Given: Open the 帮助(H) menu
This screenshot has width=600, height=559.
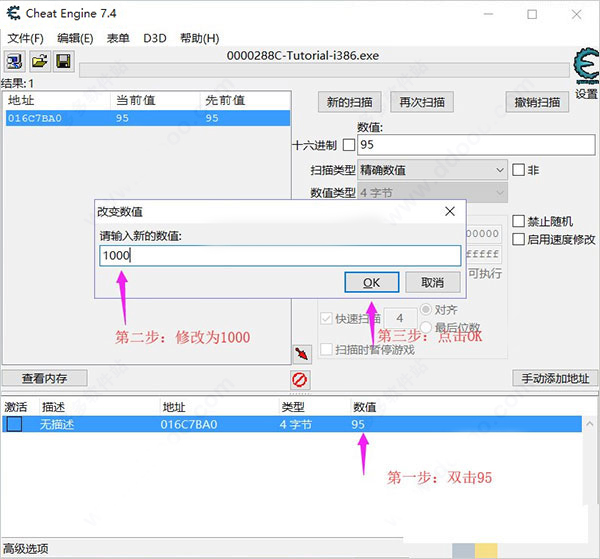Looking at the screenshot, I should pos(199,38).
